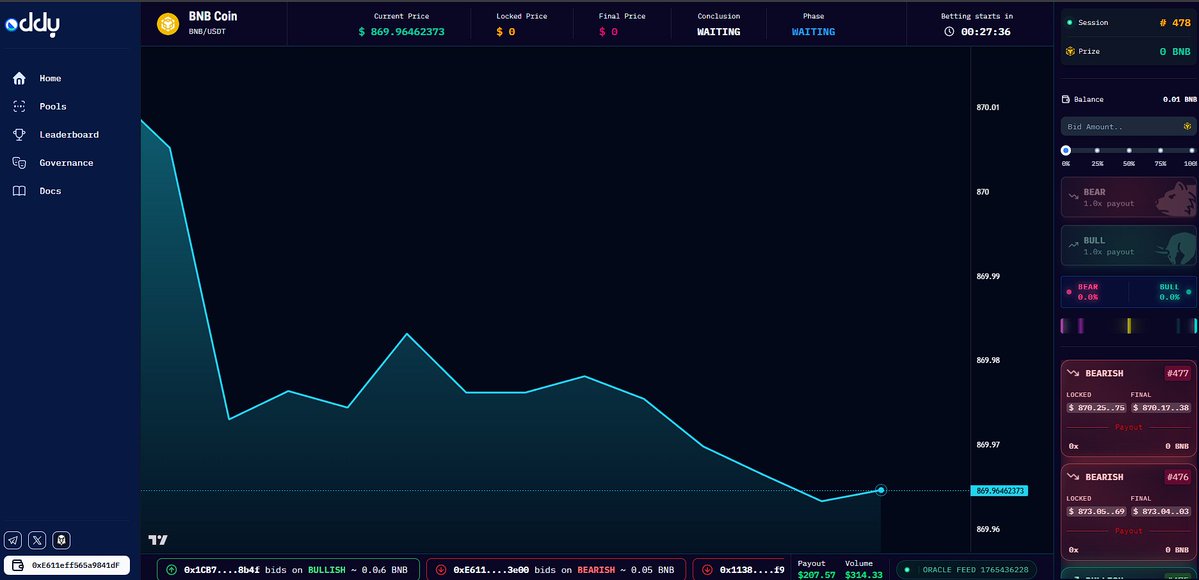This screenshot has width=1199, height=580.
Task: Click the Governance masks icon
Action: pyautogui.click(x=19, y=163)
